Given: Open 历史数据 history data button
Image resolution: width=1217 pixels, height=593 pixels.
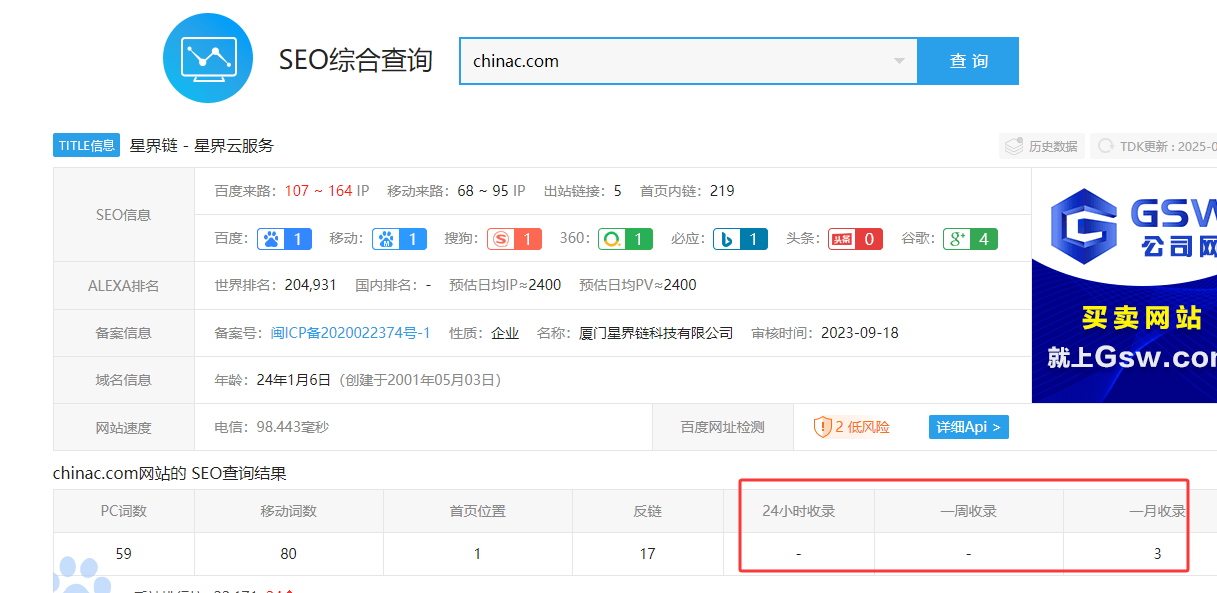Looking at the screenshot, I should pyautogui.click(x=1042, y=146).
